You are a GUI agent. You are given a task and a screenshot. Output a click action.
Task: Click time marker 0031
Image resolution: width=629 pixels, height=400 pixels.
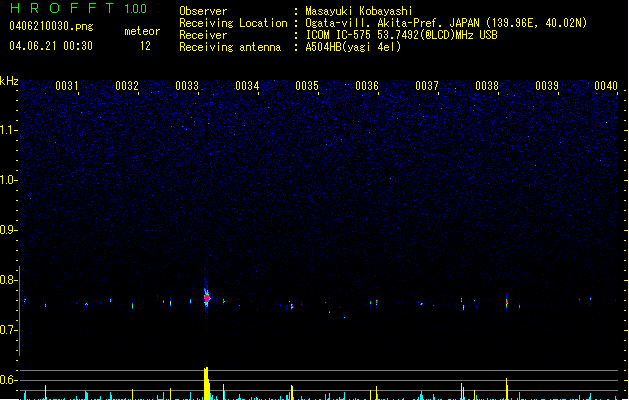pos(67,86)
